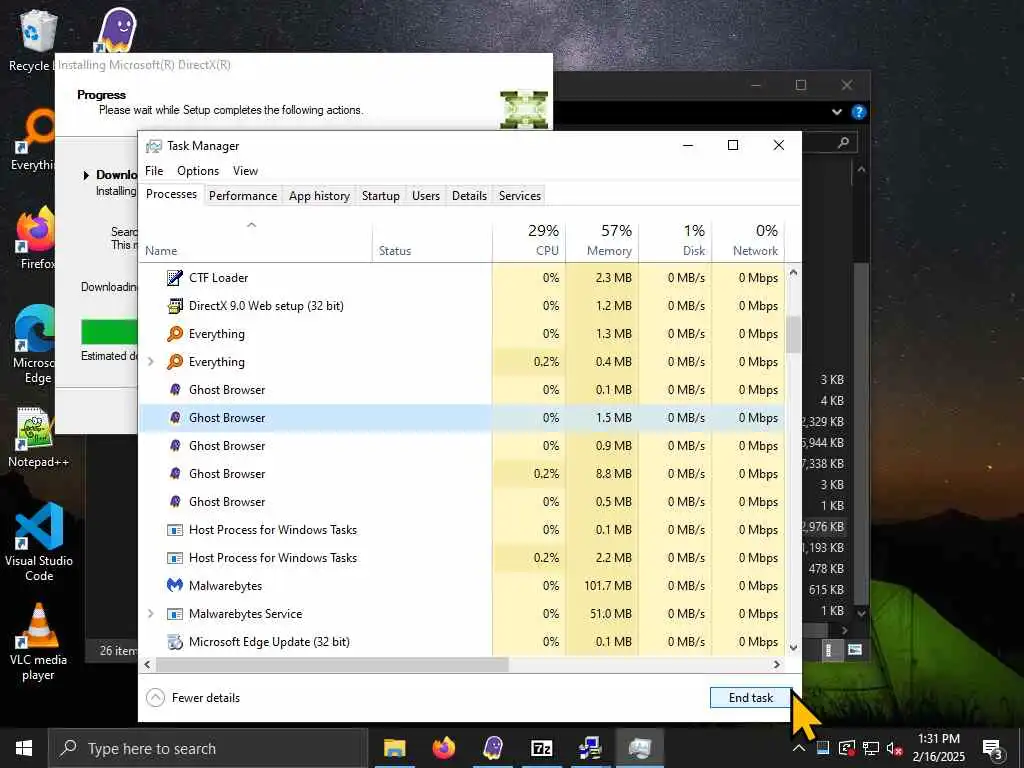This screenshot has height=768, width=1024.
Task: Select the Host Process row using 0.1 MB
Action: pos(462,530)
